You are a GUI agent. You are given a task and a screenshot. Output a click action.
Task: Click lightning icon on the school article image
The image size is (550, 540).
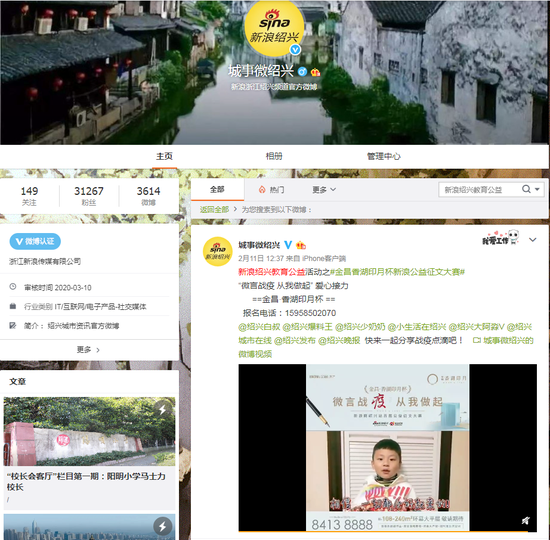(x=162, y=409)
